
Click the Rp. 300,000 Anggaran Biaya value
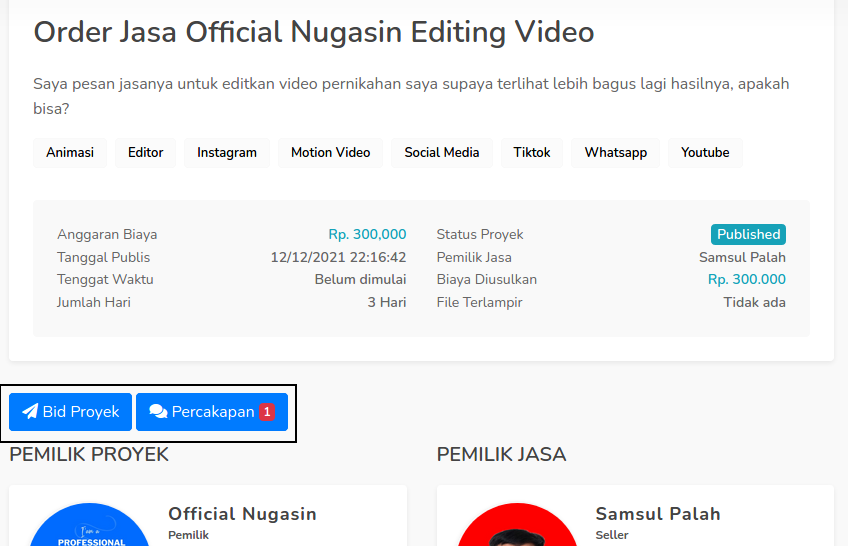(x=367, y=235)
